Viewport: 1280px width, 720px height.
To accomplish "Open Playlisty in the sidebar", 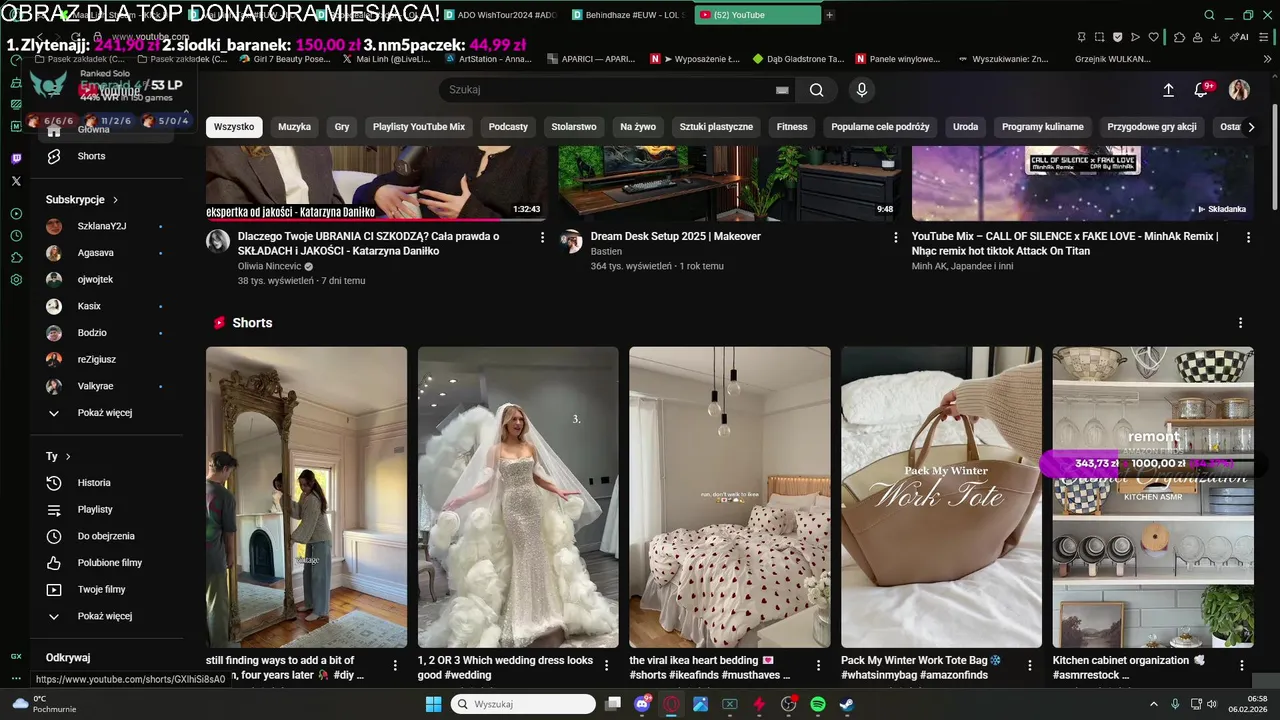I will pyautogui.click(x=95, y=510).
